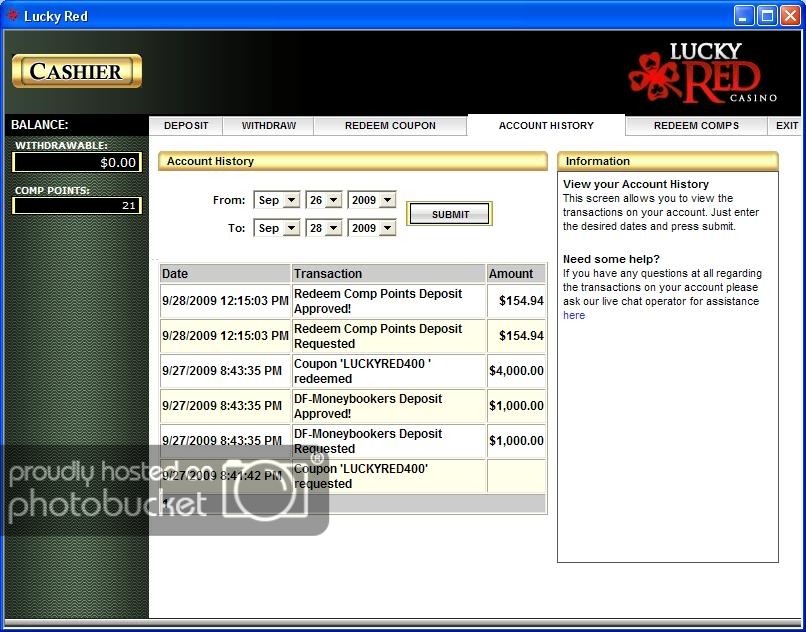Open the Redeem Coupon tab

click(390, 125)
